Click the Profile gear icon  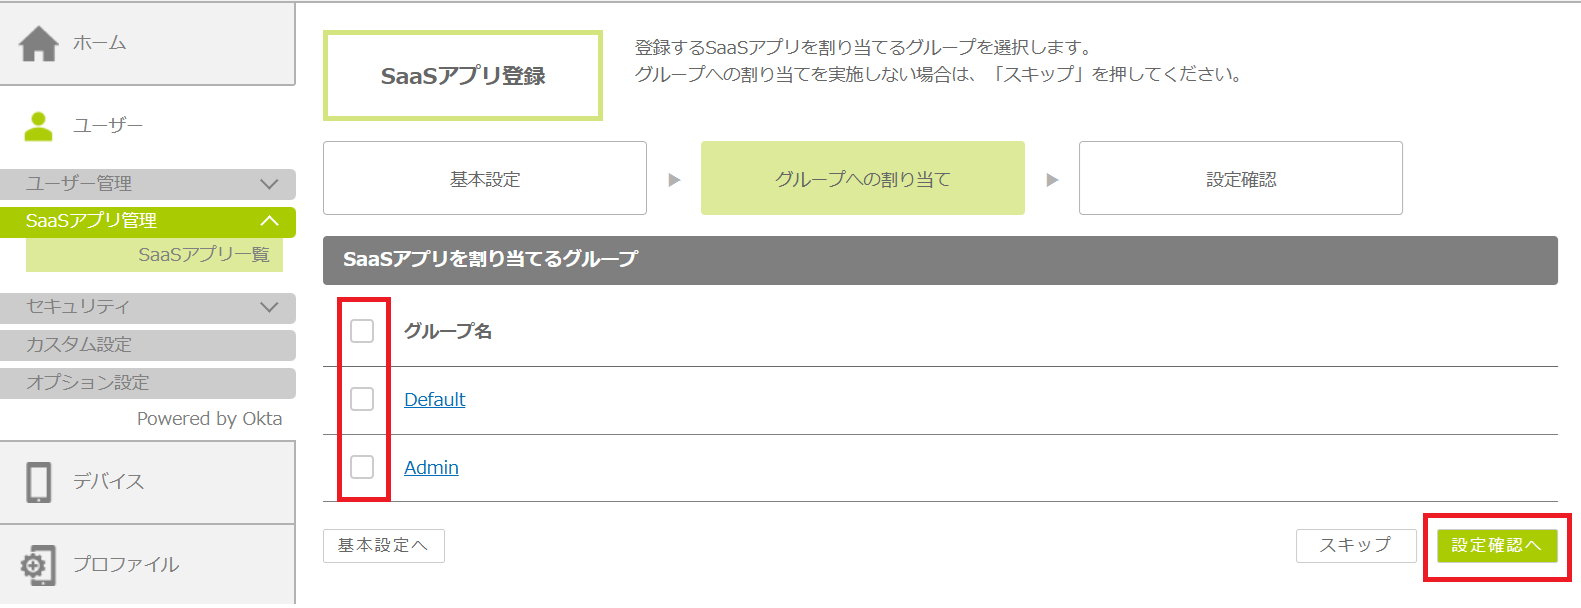click(38, 565)
